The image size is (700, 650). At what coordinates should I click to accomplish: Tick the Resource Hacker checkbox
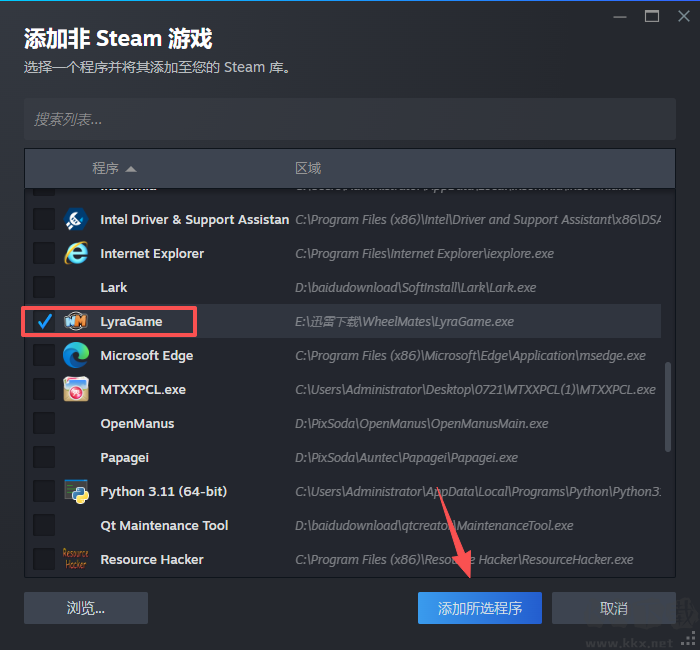44,559
